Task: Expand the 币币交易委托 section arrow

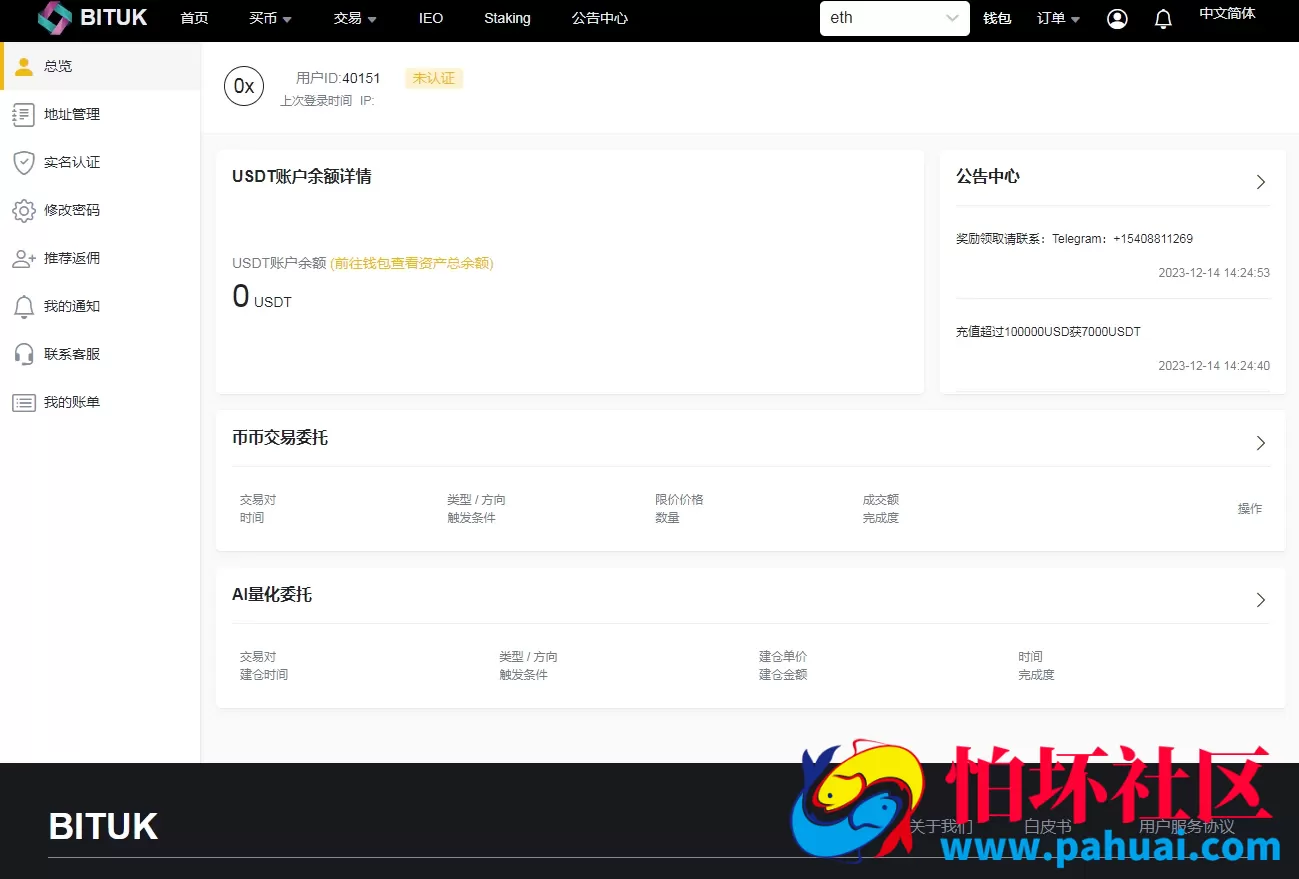Action: (x=1261, y=443)
